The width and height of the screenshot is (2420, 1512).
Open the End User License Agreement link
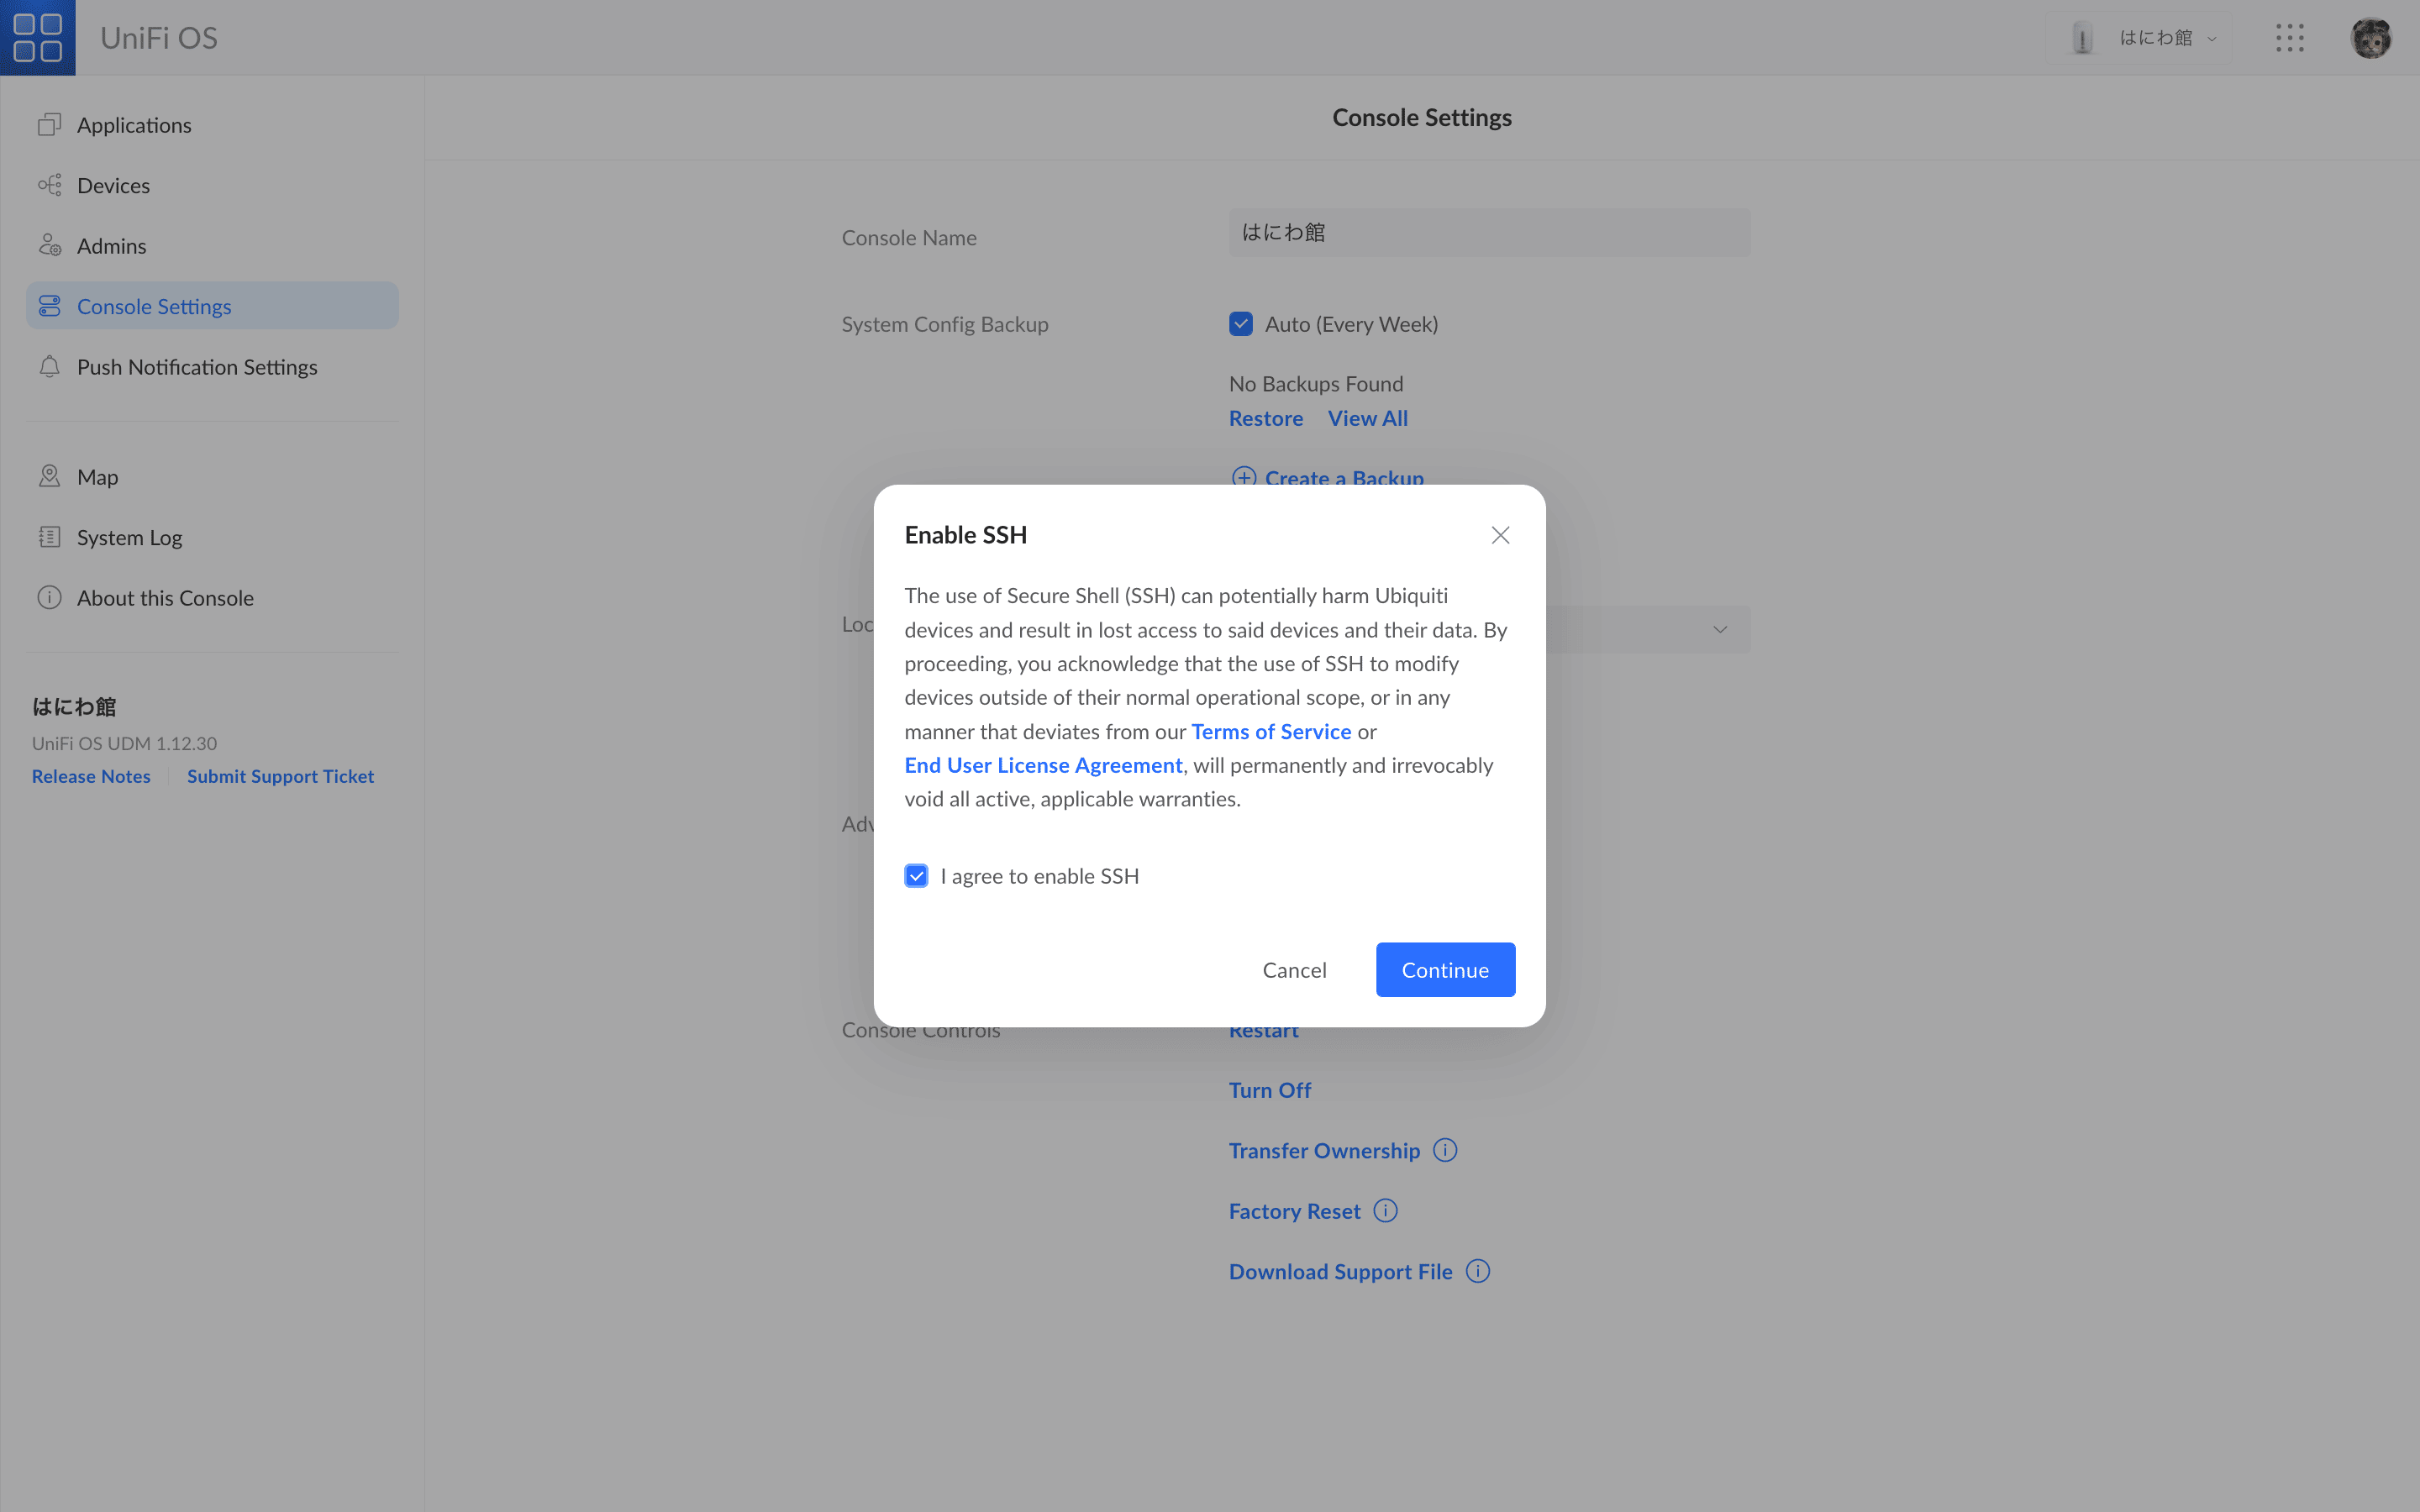[1043, 765]
